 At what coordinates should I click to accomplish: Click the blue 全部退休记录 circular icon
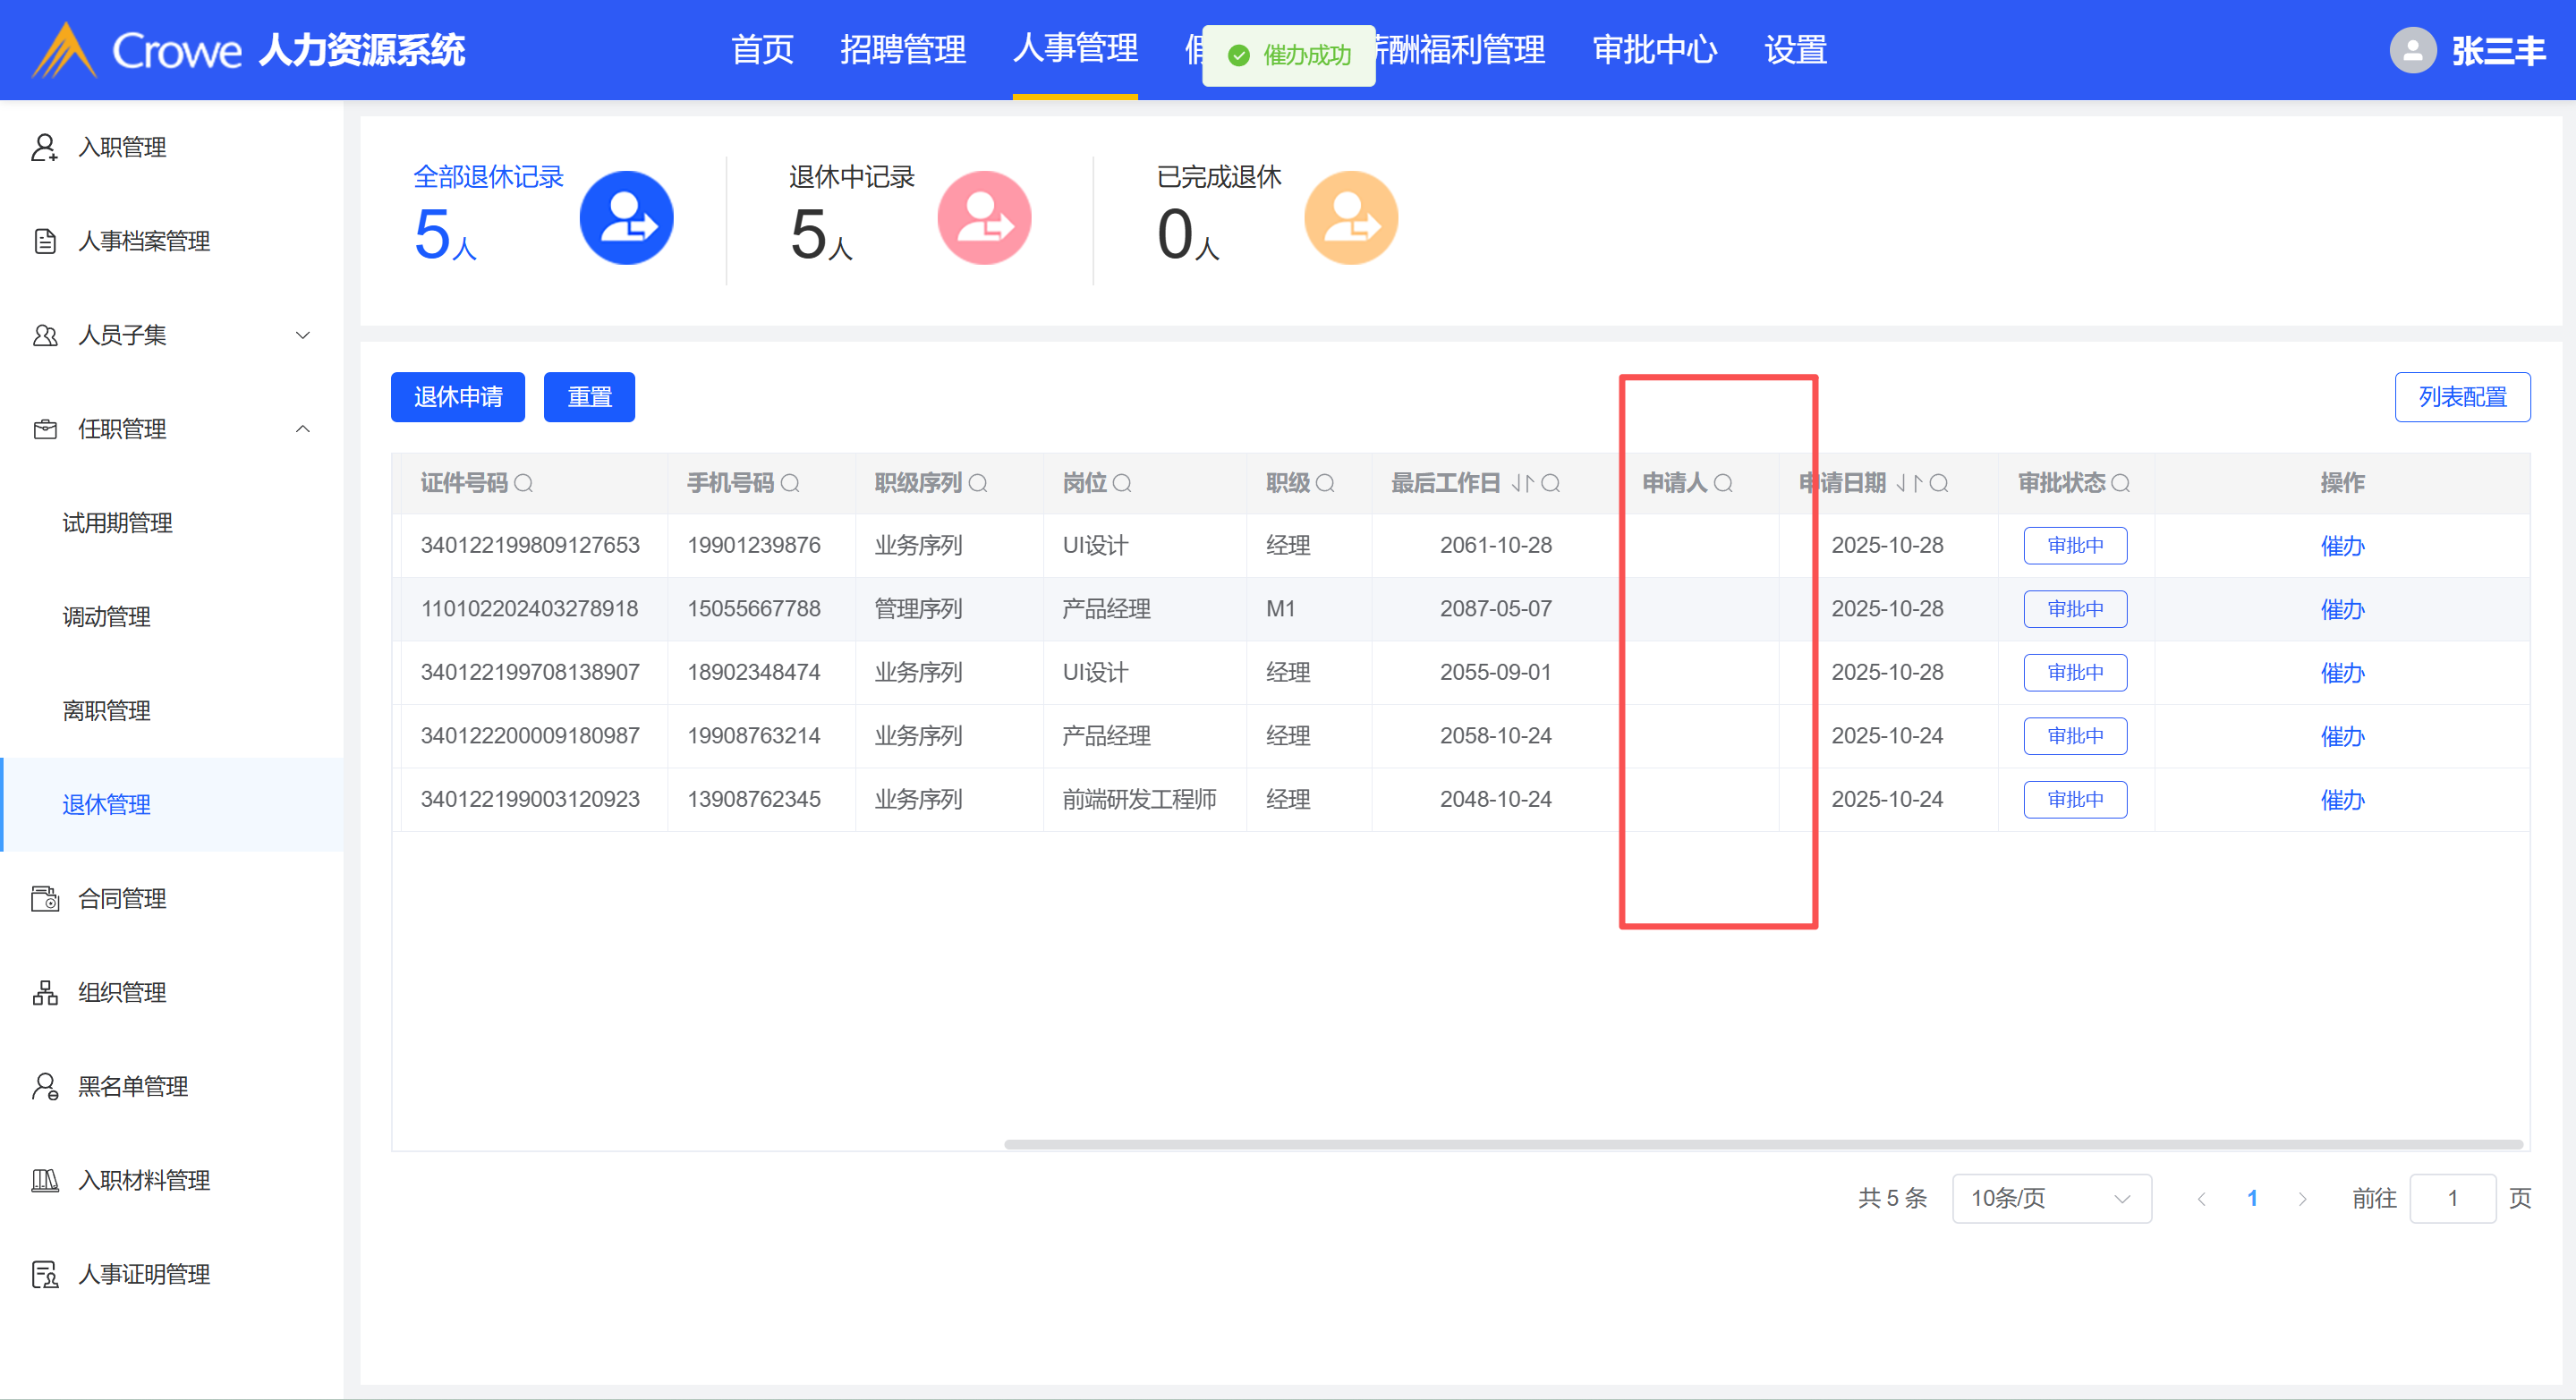tap(626, 218)
